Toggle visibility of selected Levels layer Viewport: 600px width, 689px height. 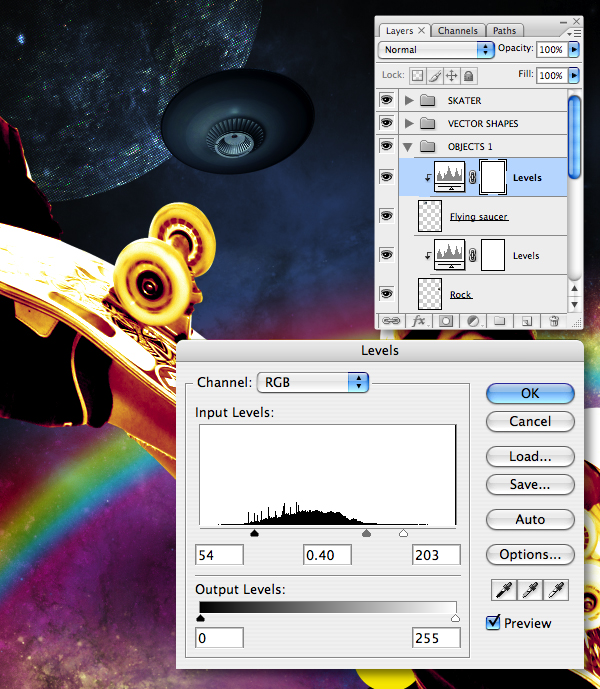point(386,177)
